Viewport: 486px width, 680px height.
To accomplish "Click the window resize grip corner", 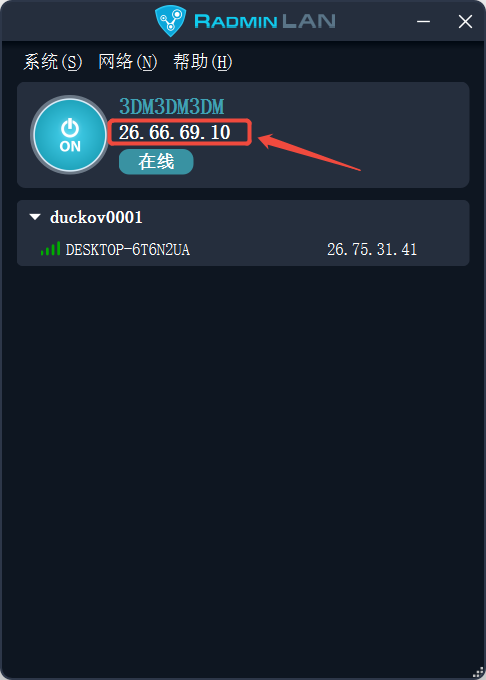I will (478, 672).
